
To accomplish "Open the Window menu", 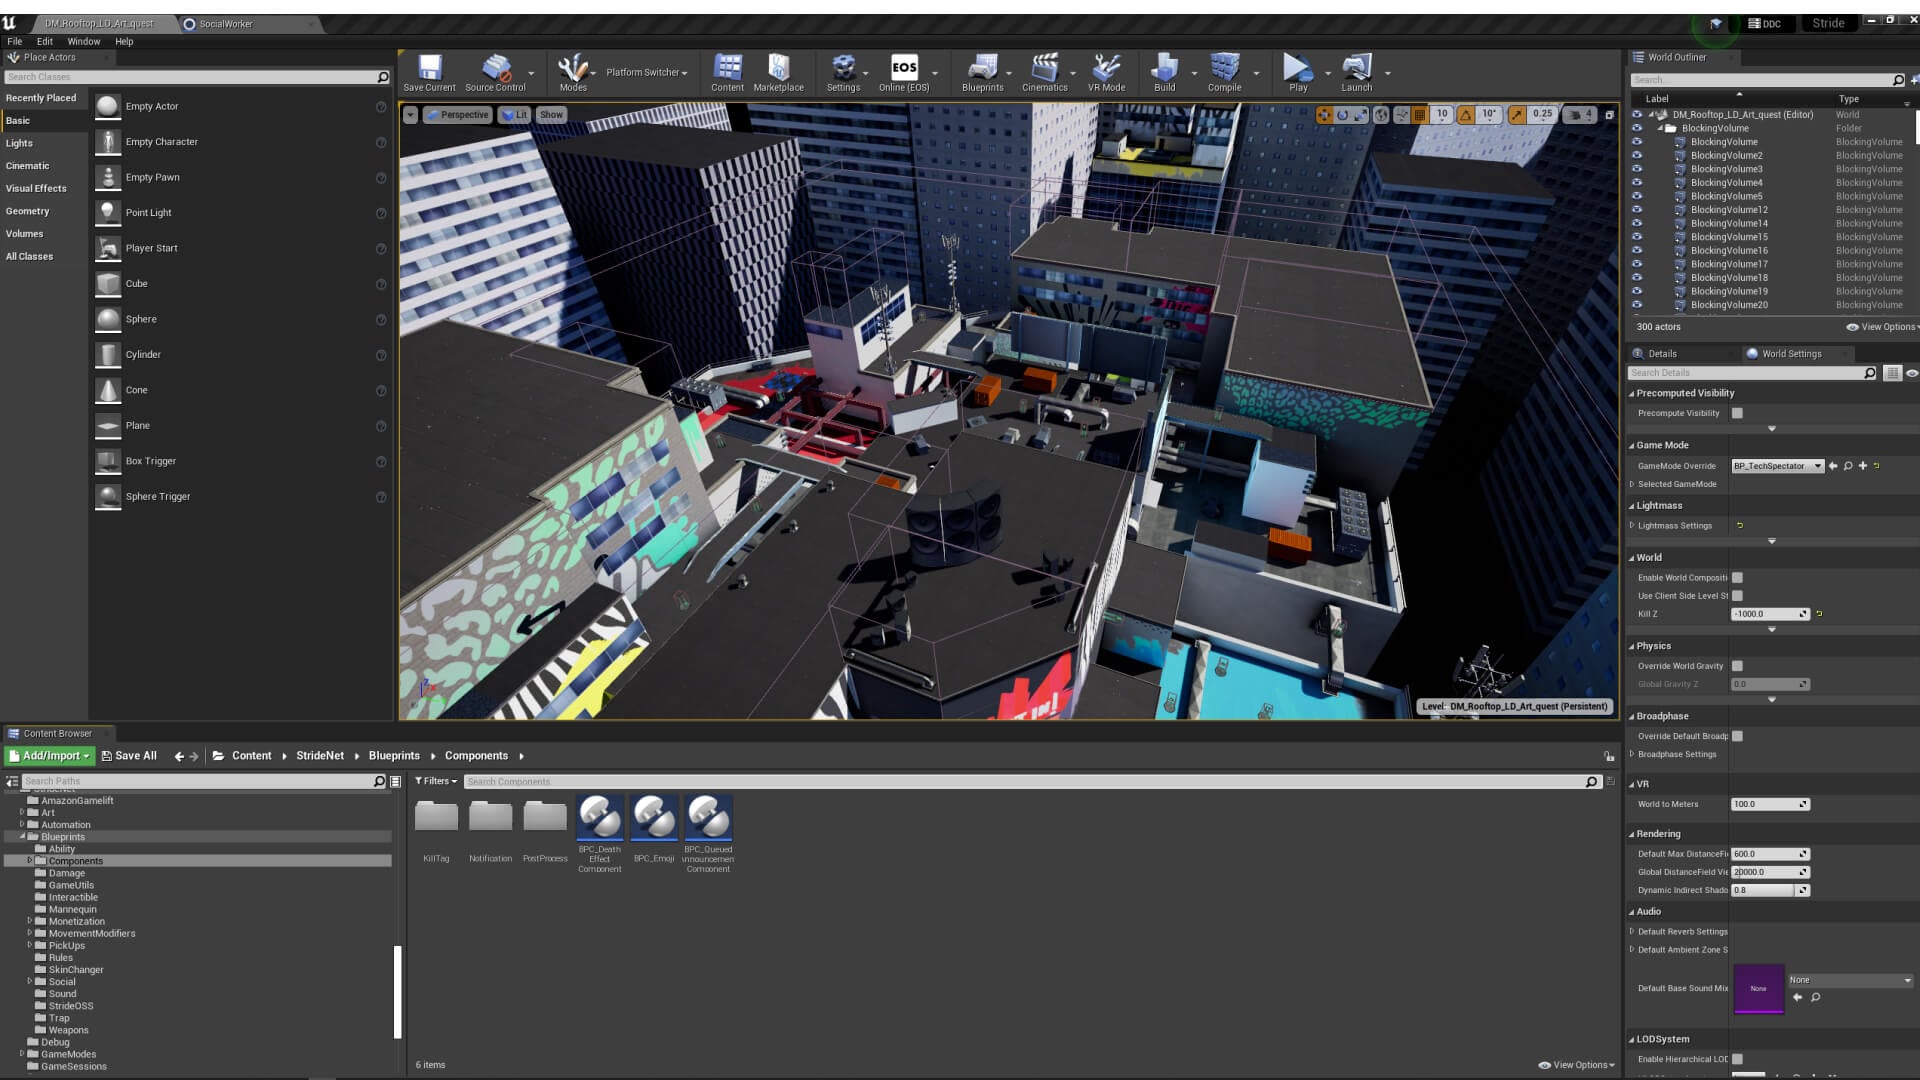I will tap(83, 41).
